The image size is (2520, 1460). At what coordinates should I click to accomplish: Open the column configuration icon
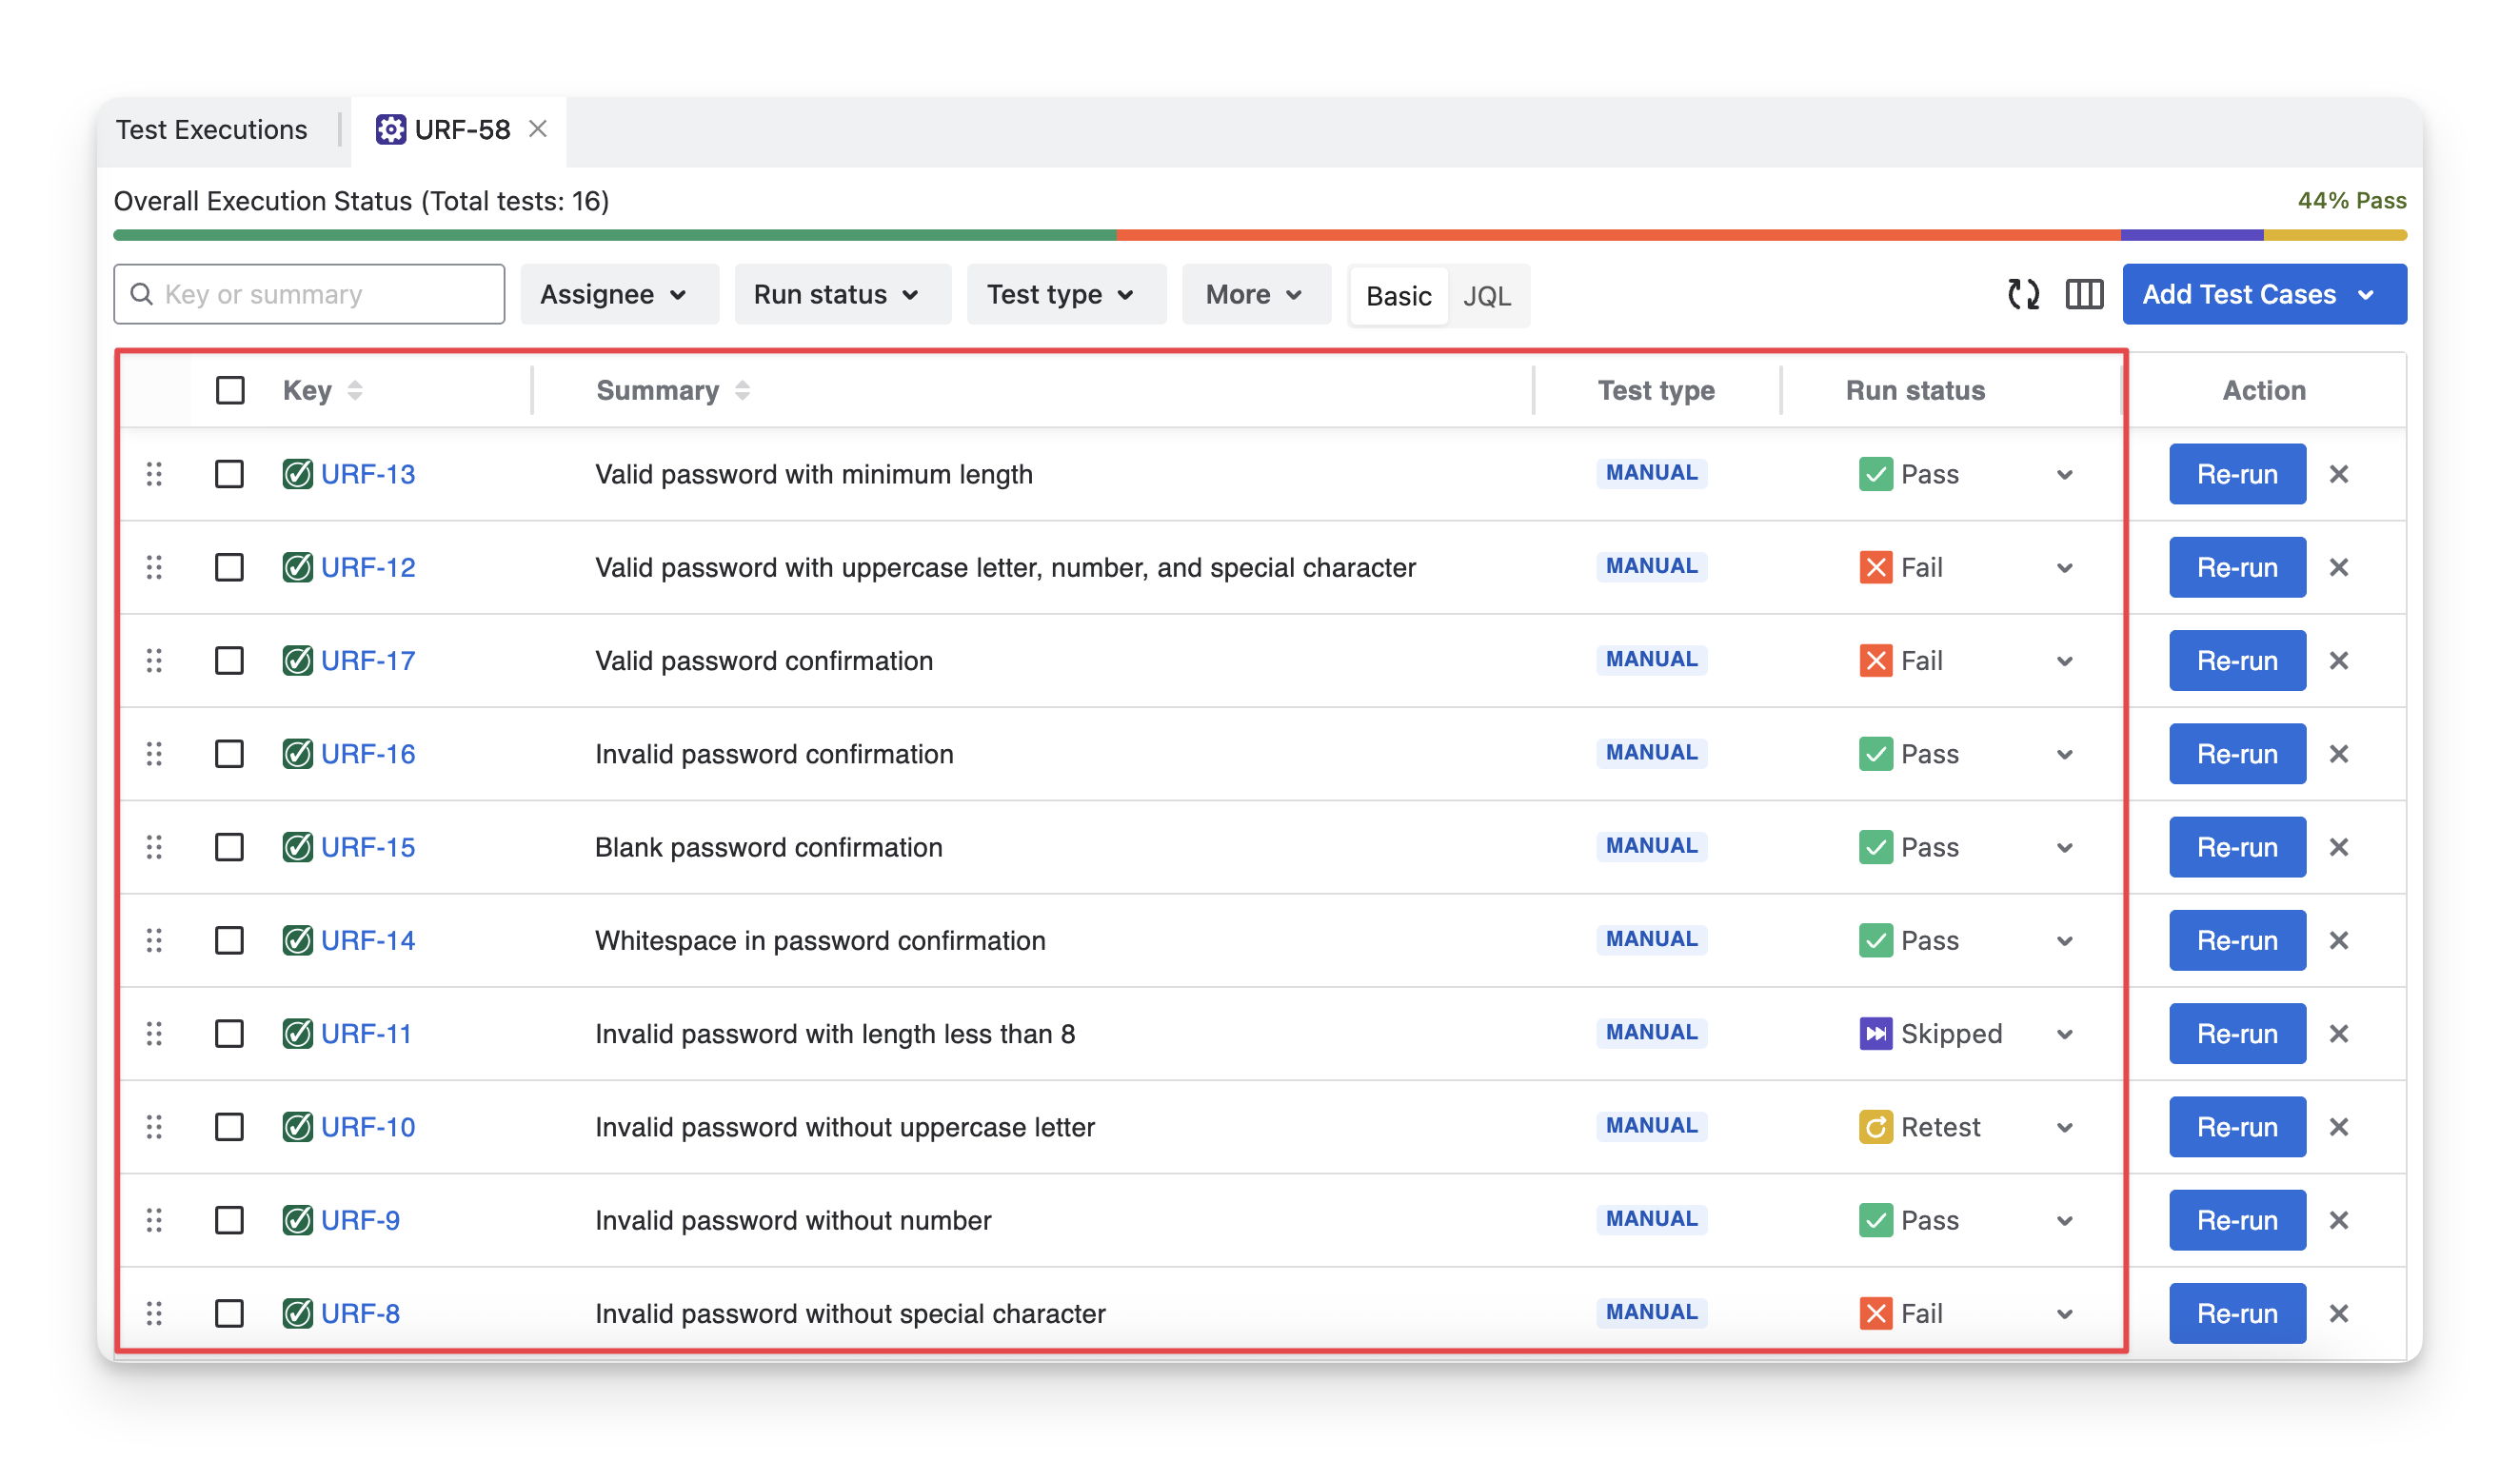[2084, 294]
